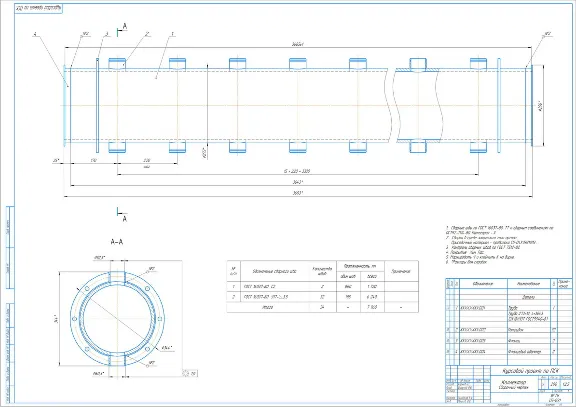Click the Курсовой проект по ПСК title cell
Viewport: 576px width, 407px height.
(x=531, y=370)
